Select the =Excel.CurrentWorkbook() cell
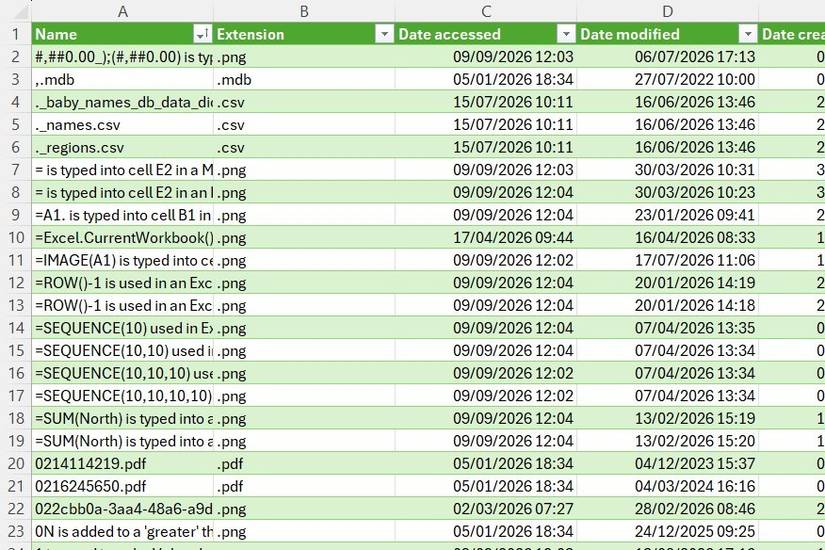The width and height of the screenshot is (825, 550). (x=123, y=238)
